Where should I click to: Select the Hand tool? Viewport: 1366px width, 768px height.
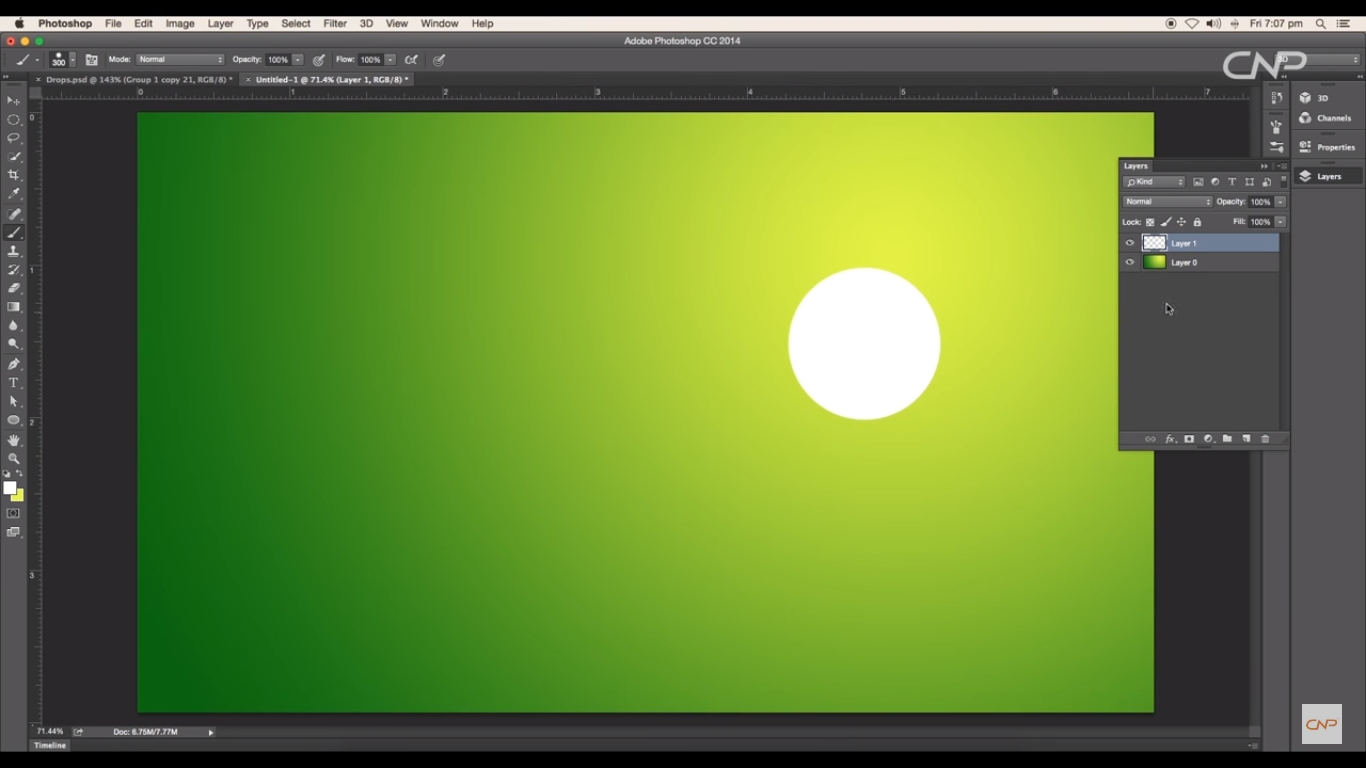tap(14, 440)
